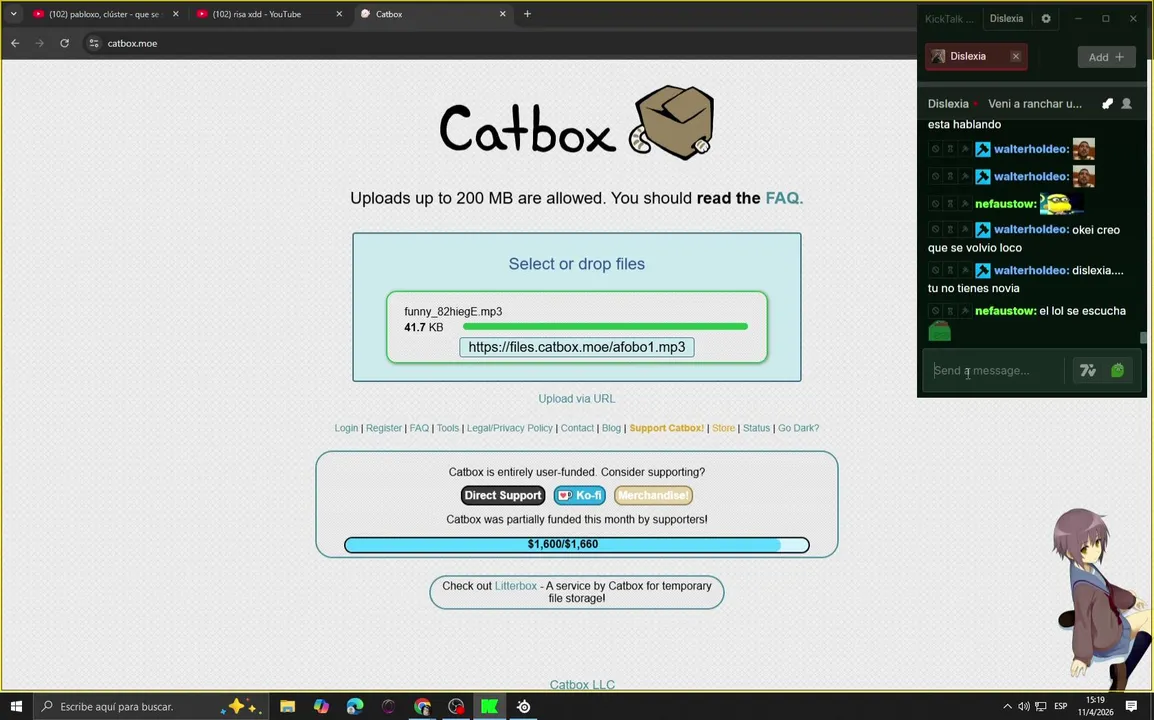Open the Litterbox link

pyautogui.click(x=515, y=586)
